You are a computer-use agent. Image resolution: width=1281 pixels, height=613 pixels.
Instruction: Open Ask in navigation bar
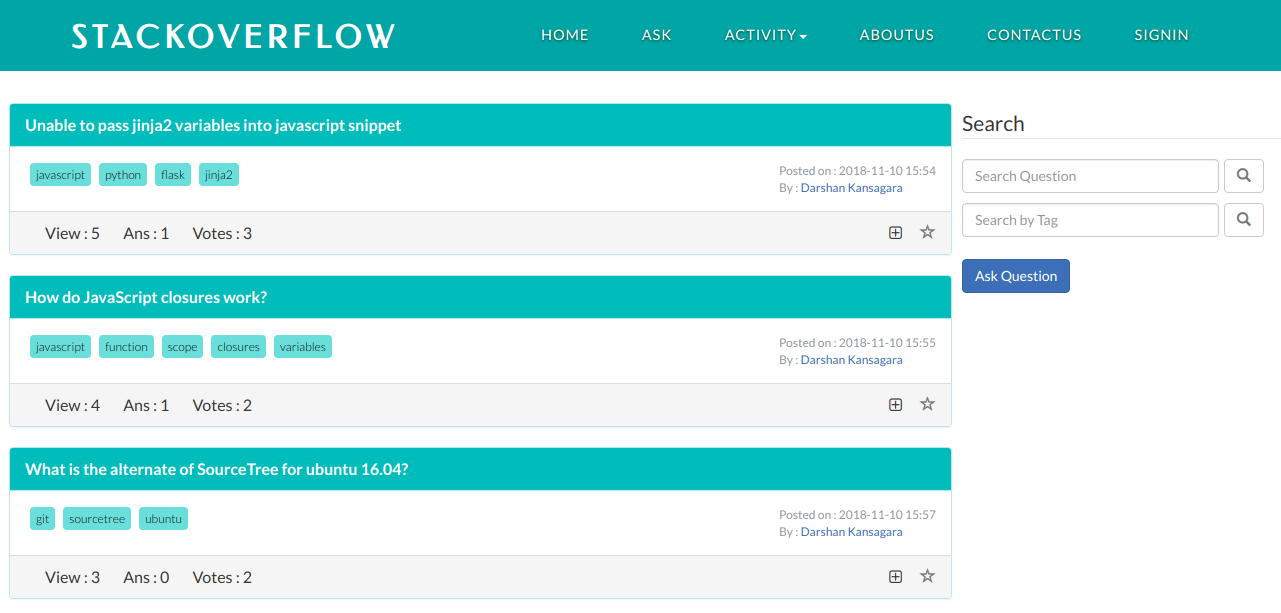[x=657, y=35]
